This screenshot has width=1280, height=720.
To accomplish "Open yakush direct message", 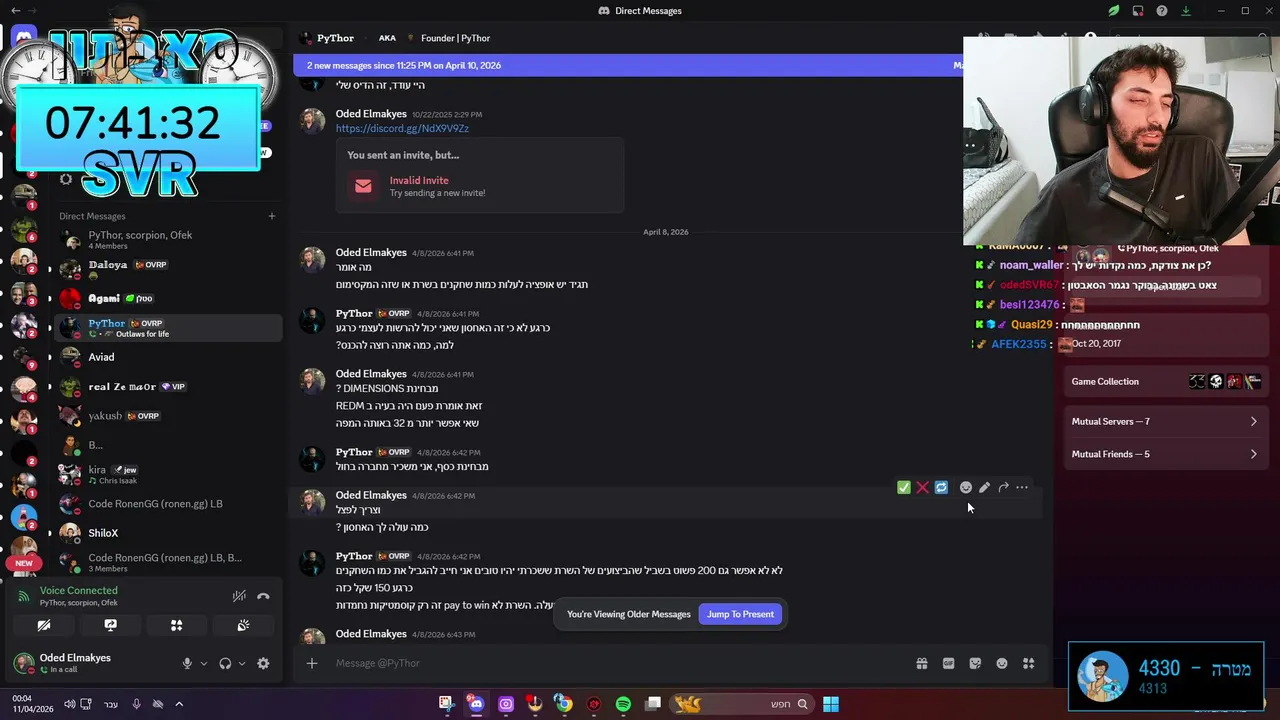I will pyautogui.click(x=168, y=415).
